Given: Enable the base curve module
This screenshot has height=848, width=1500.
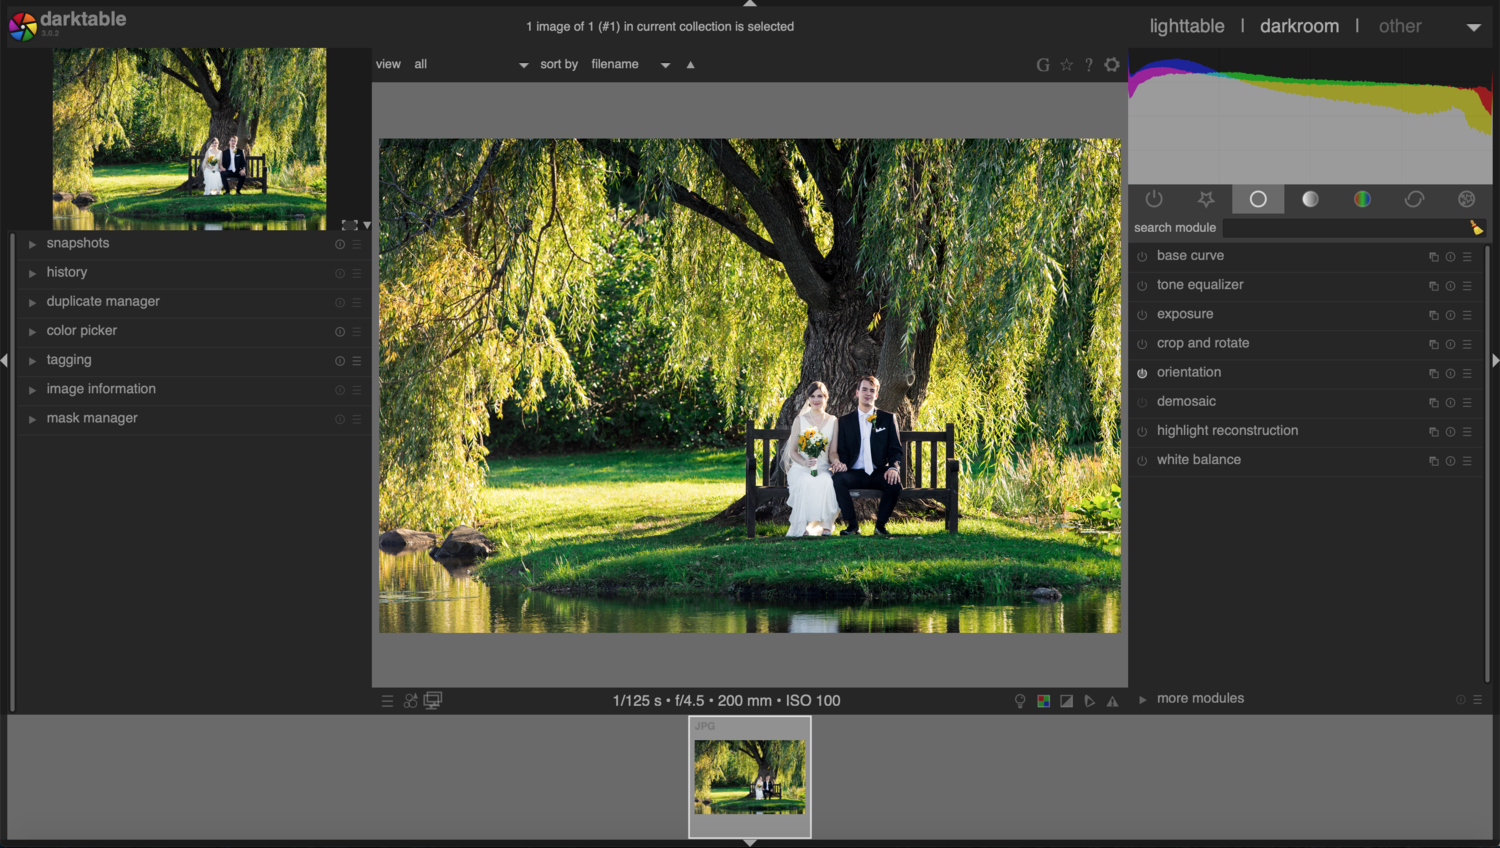Looking at the screenshot, I should pyautogui.click(x=1142, y=257).
